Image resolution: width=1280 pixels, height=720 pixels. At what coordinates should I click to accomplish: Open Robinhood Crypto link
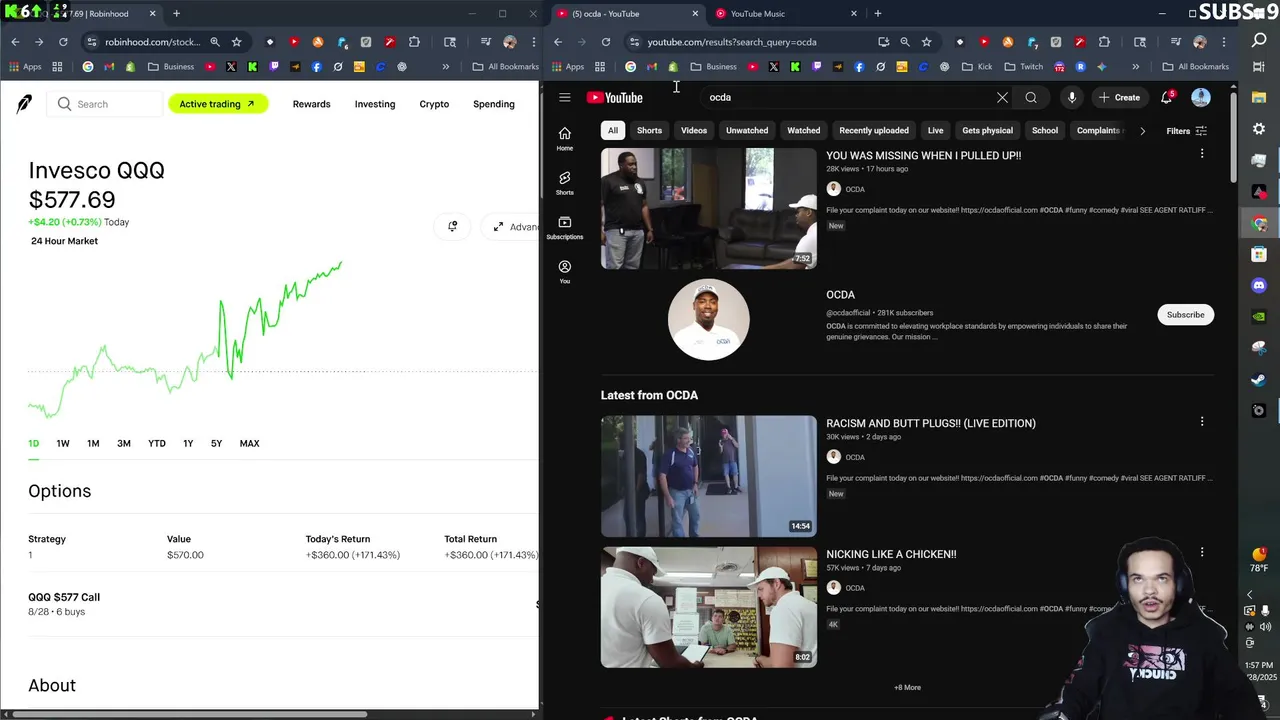coord(434,104)
